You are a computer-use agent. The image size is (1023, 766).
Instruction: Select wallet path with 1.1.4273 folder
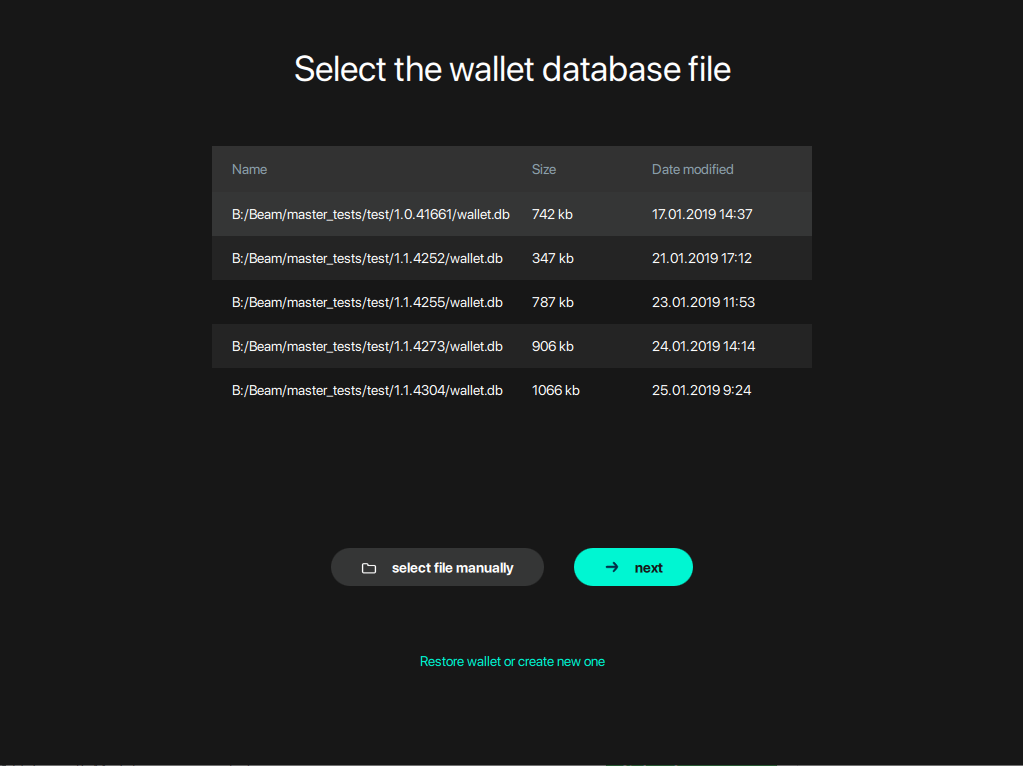(367, 346)
